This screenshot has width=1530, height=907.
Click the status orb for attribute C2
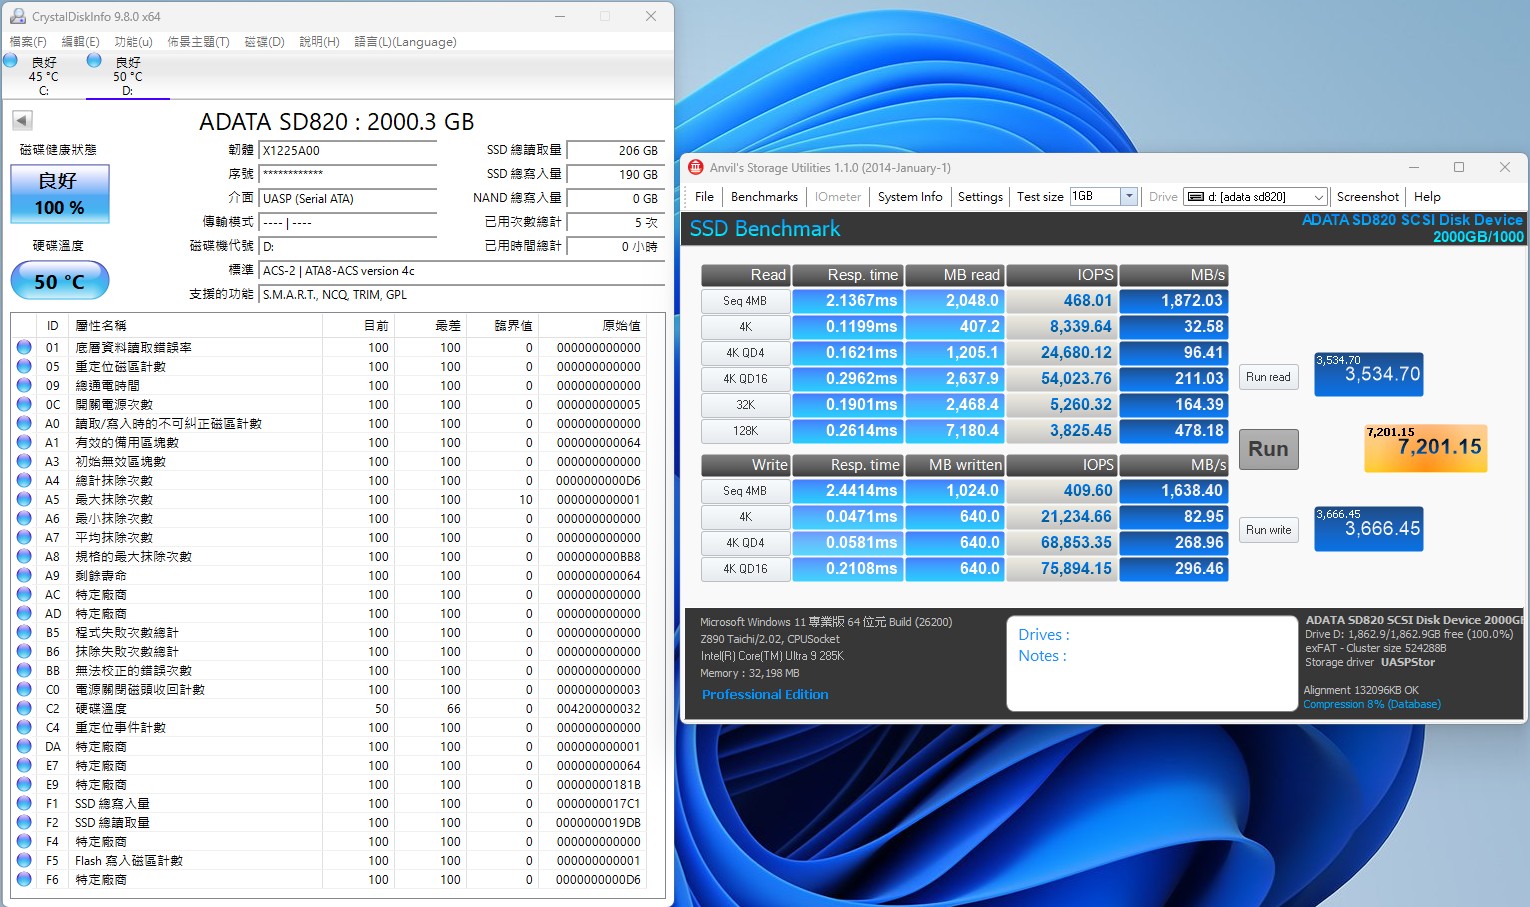24,708
